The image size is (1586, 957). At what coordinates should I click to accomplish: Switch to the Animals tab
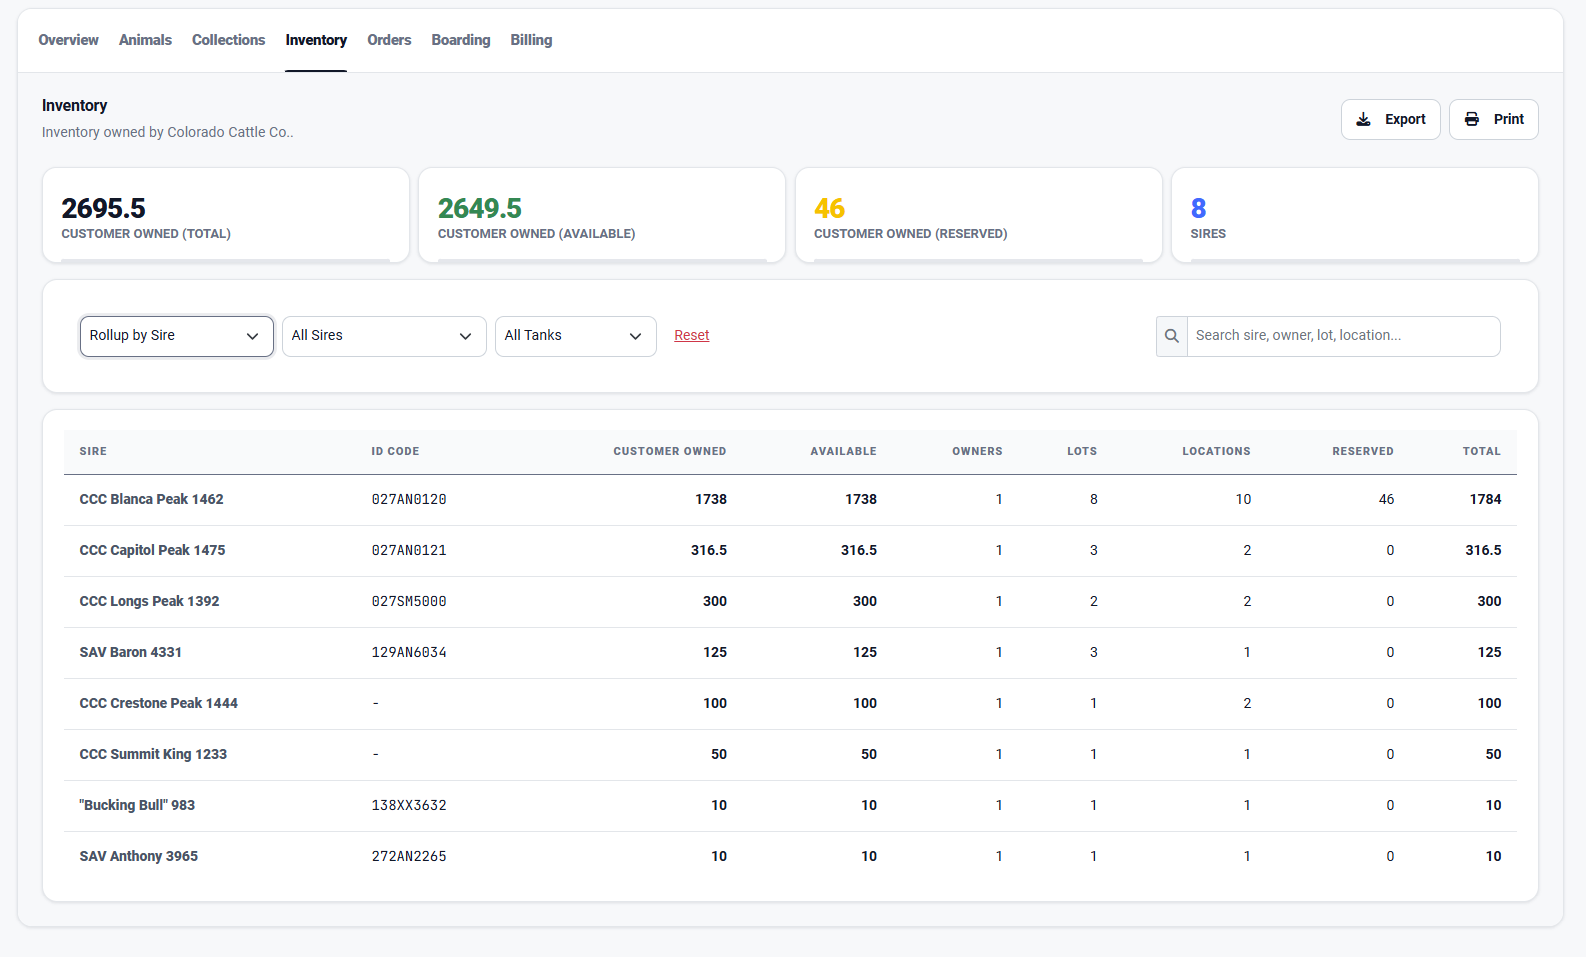click(x=145, y=40)
